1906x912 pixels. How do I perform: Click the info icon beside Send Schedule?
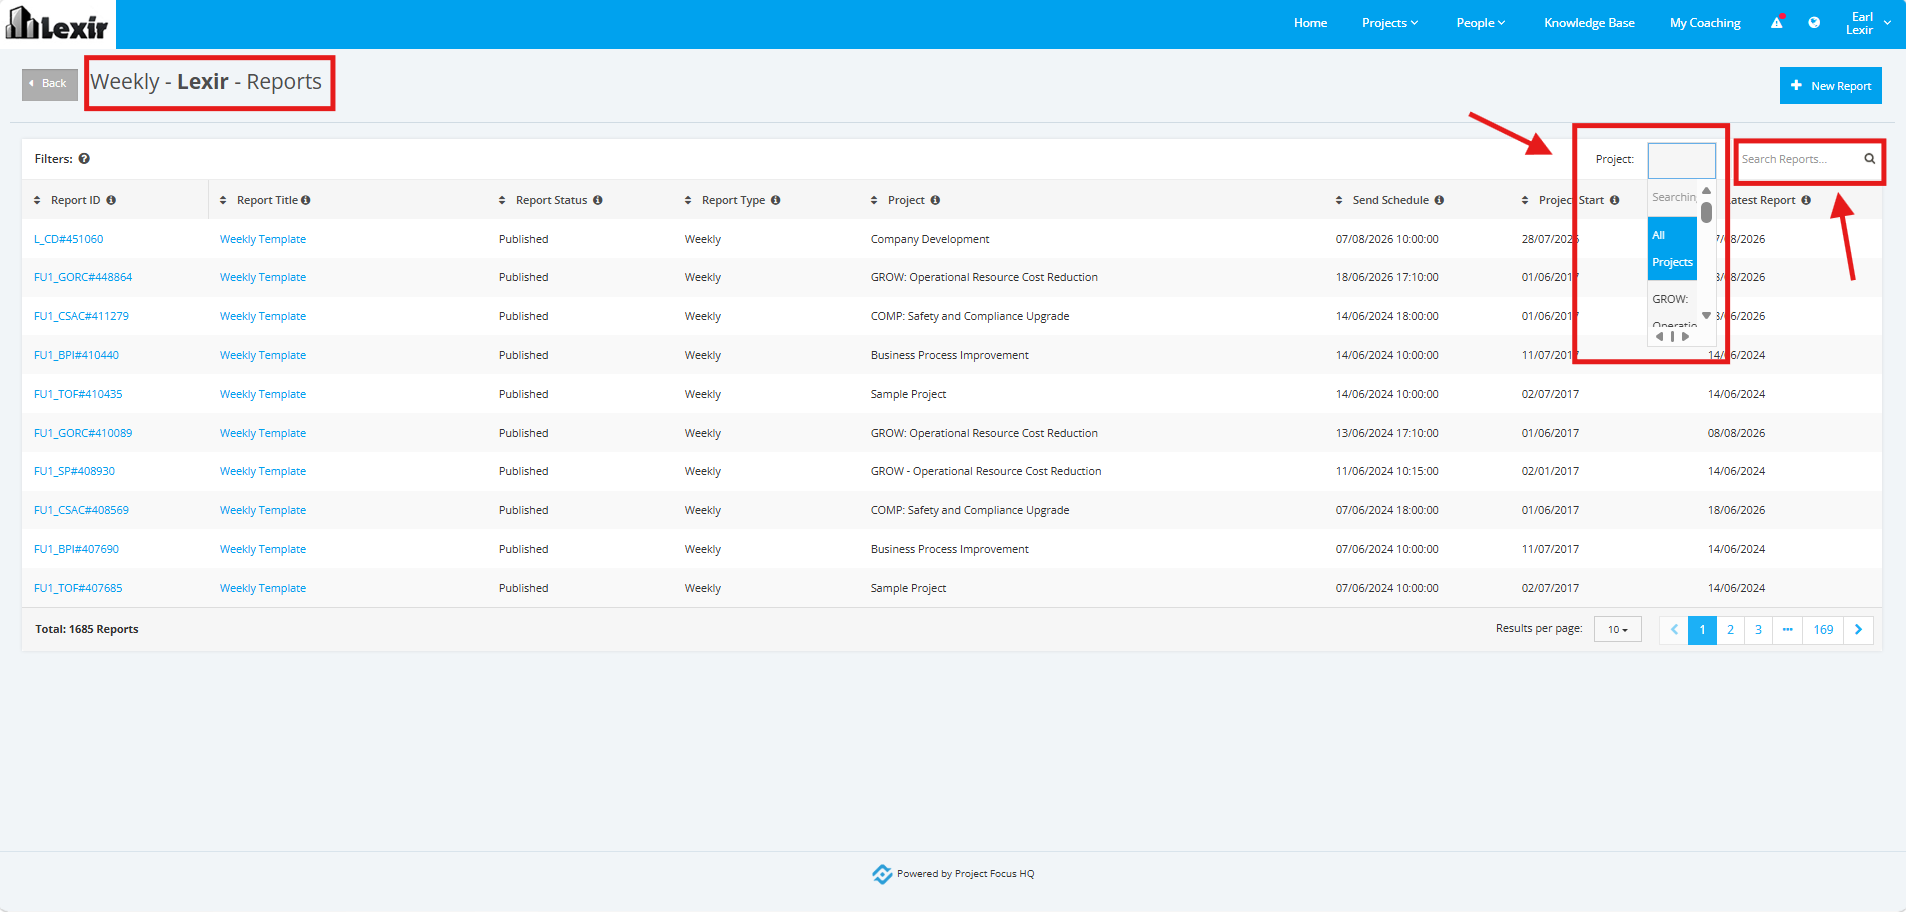1439,200
